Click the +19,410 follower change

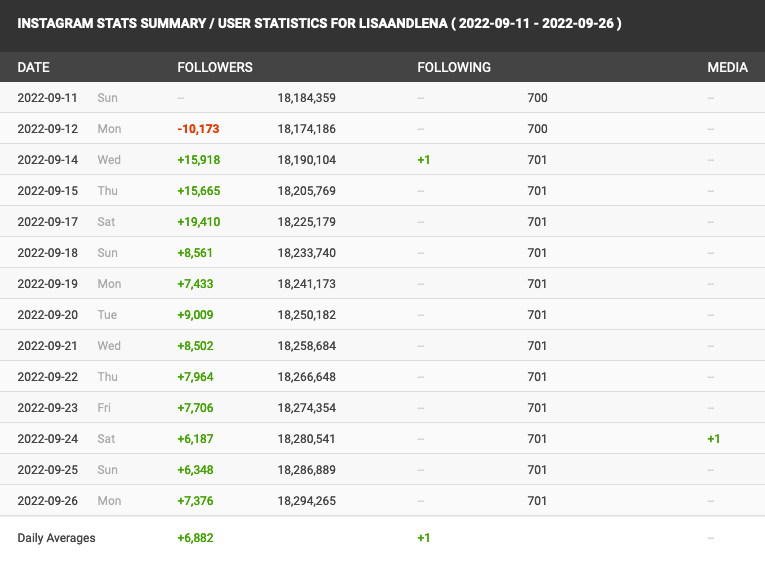pos(199,222)
